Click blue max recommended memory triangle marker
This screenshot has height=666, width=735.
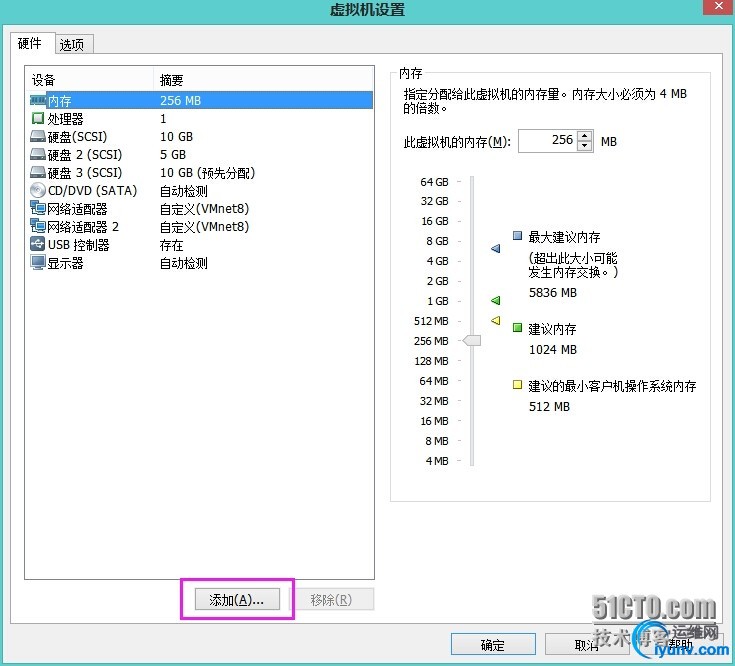pos(495,248)
